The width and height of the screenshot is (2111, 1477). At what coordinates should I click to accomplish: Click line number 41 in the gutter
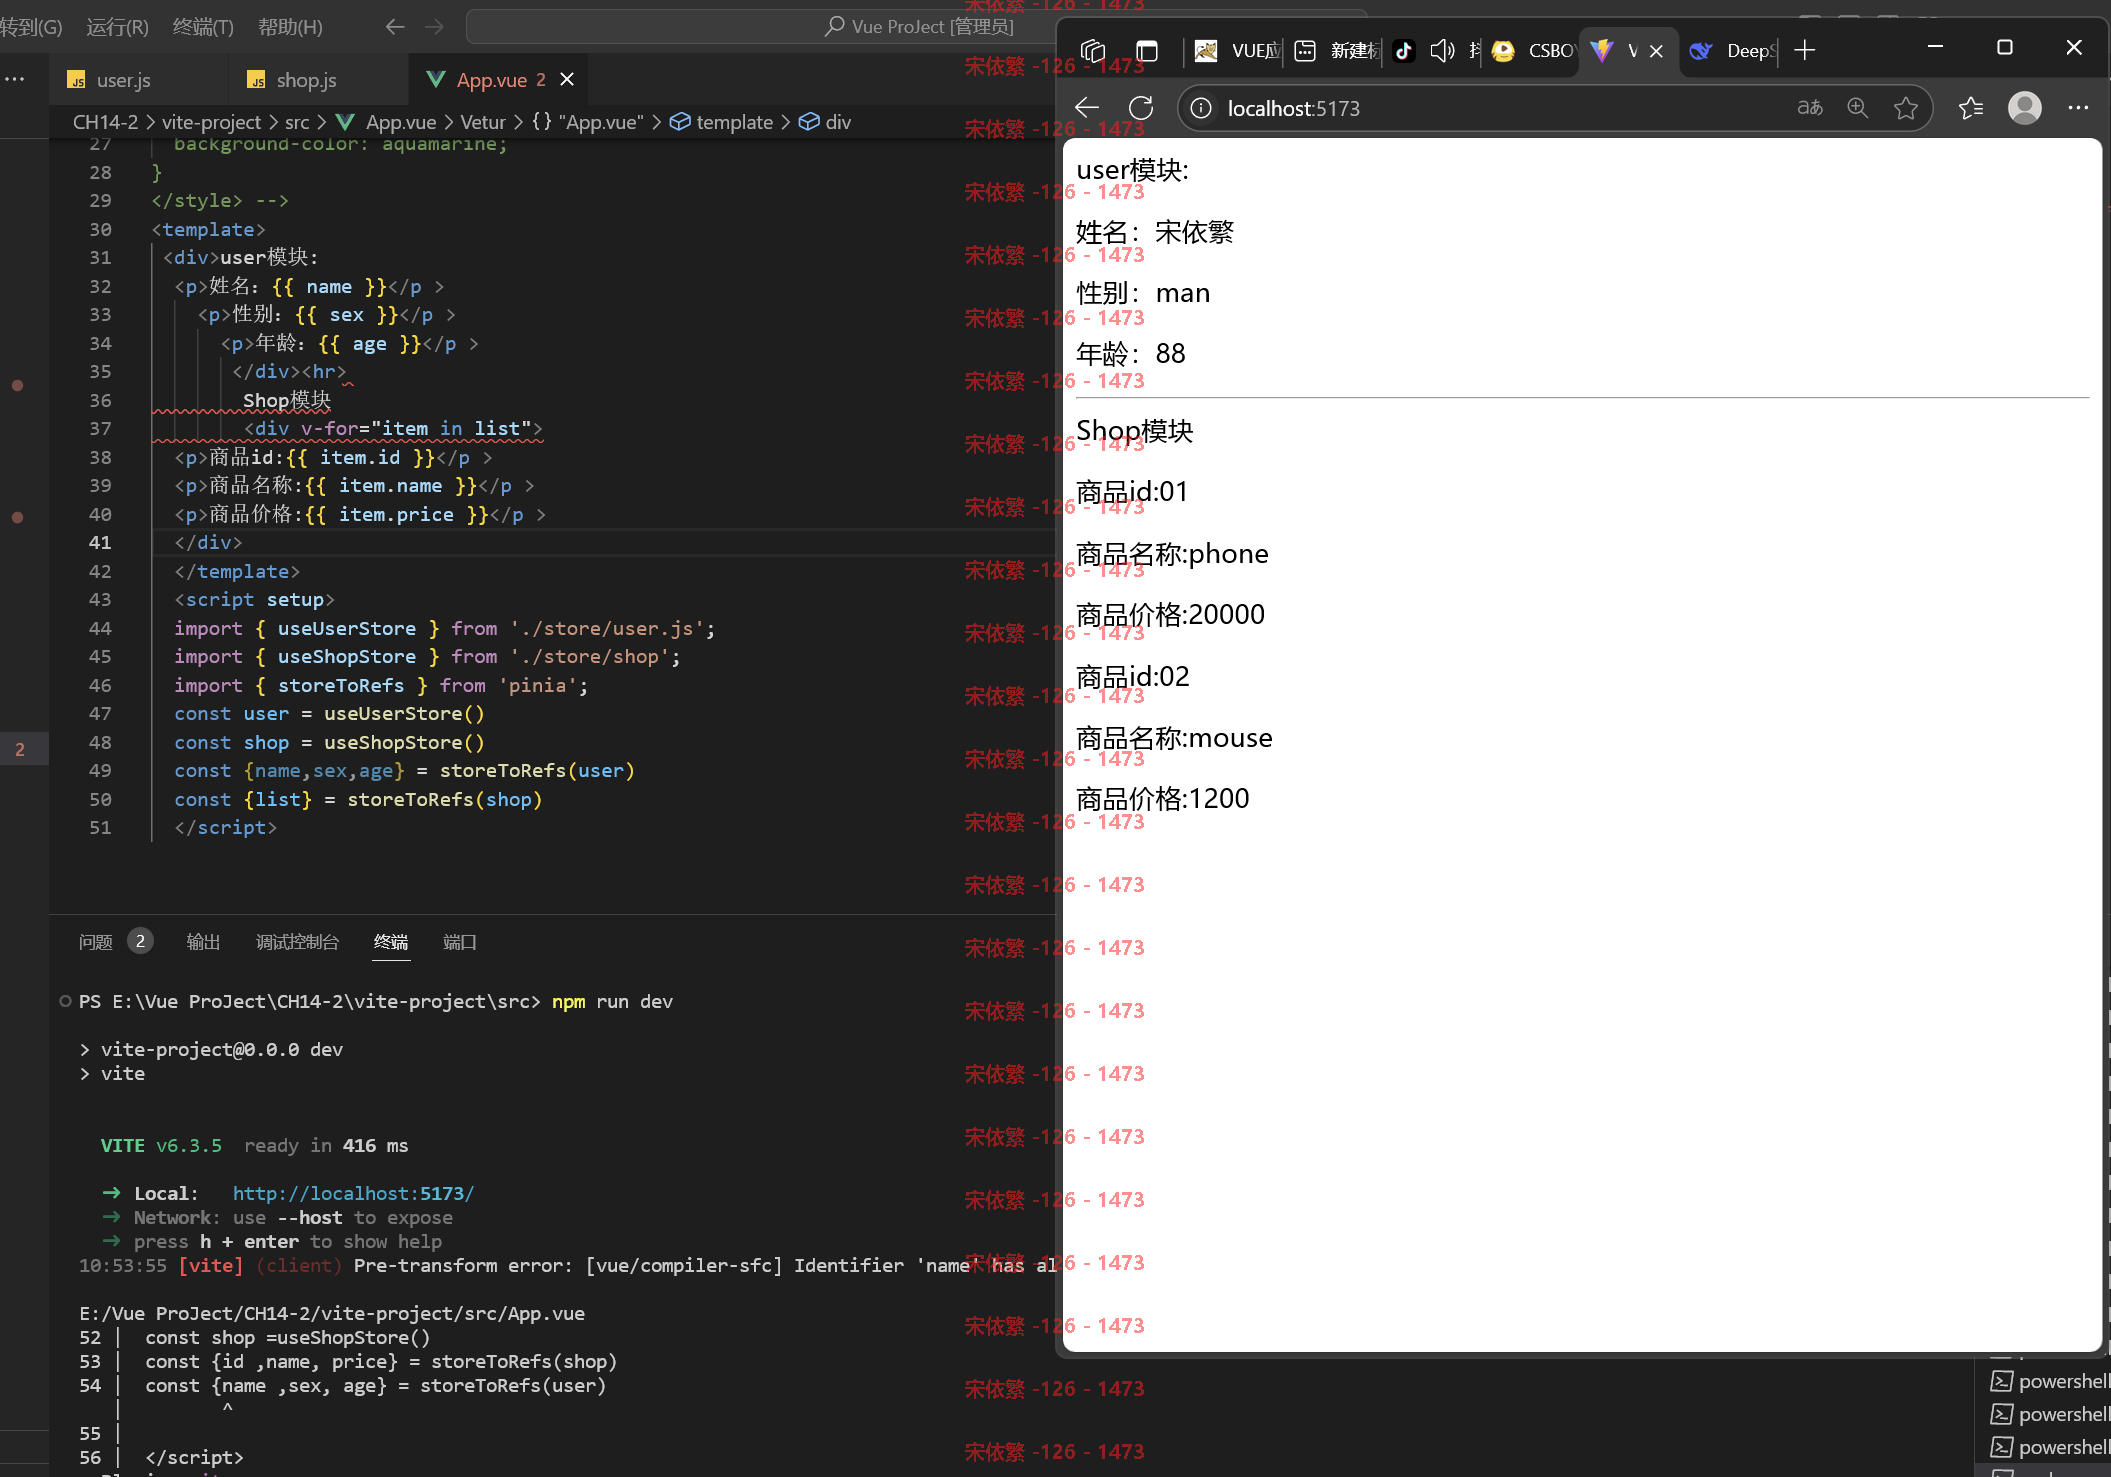(100, 542)
